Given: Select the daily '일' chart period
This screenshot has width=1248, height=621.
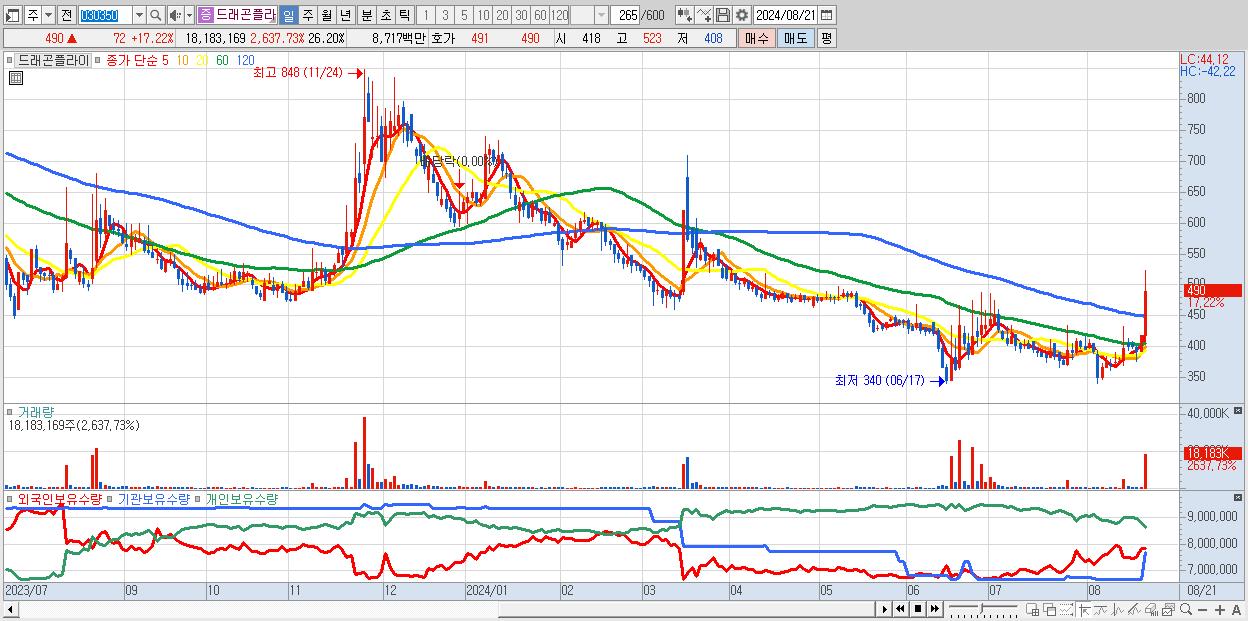Looking at the screenshot, I should [288, 15].
